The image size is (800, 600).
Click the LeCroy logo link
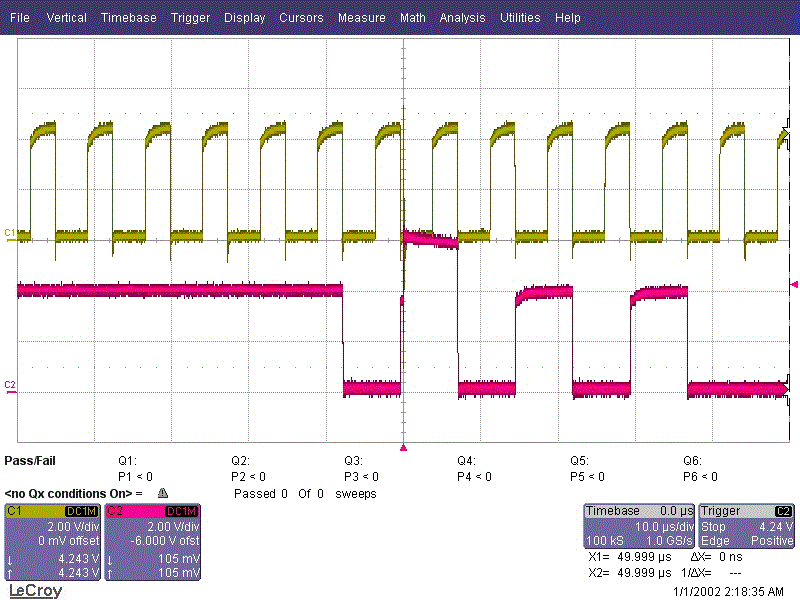(35, 591)
